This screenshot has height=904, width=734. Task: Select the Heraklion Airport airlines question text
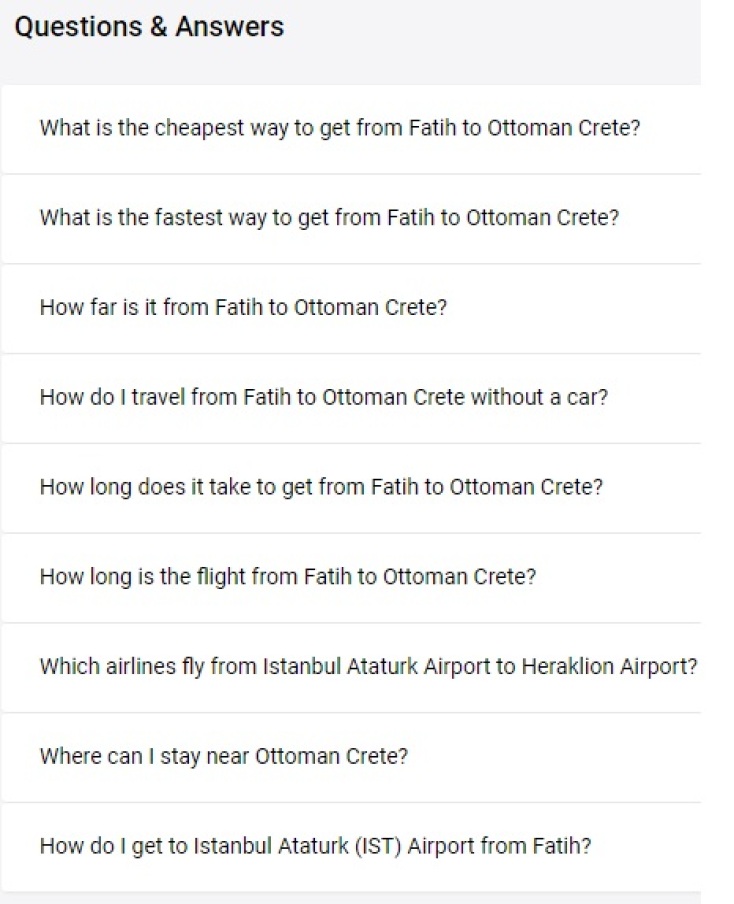[x=368, y=667]
